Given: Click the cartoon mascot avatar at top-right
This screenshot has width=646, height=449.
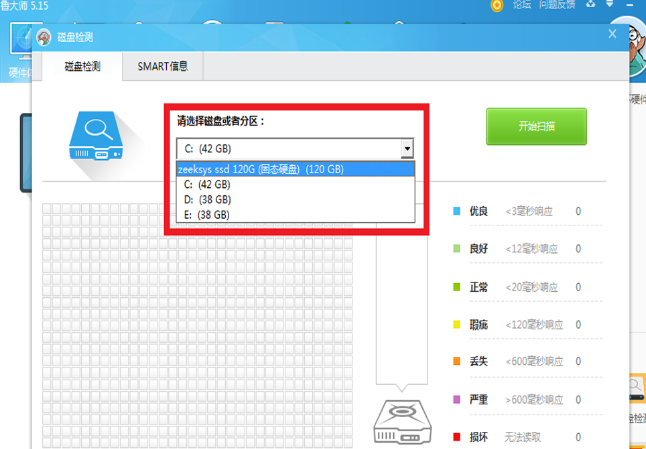Looking at the screenshot, I should [635, 45].
